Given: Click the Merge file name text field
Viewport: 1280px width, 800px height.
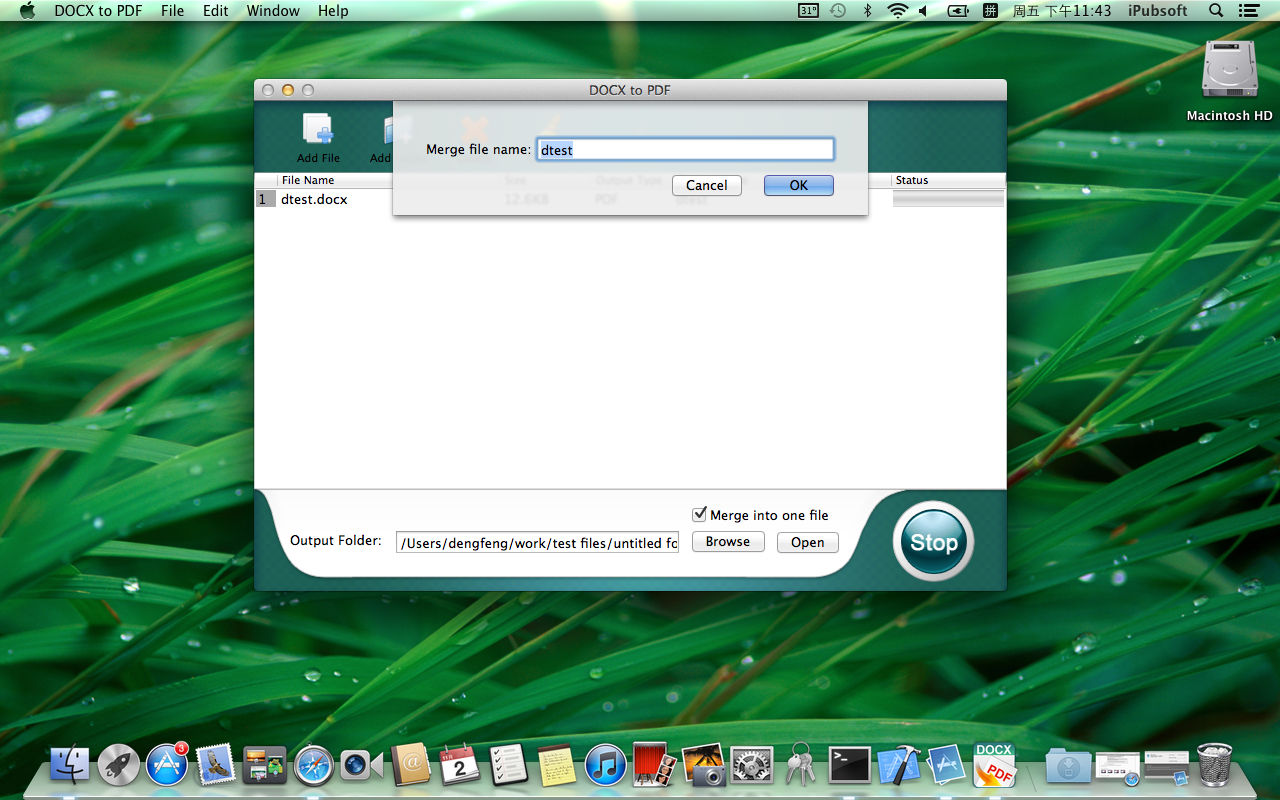Looking at the screenshot, I should click(685, 149).
